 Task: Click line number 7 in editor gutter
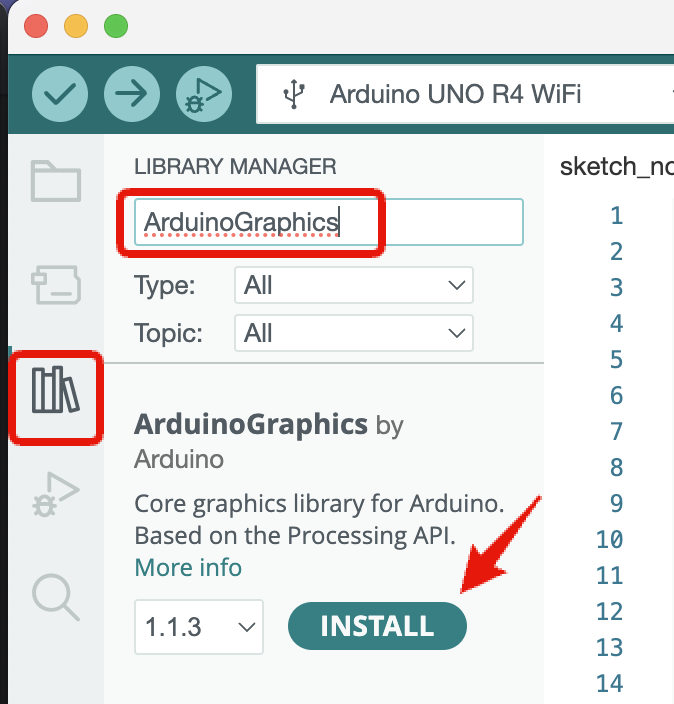point(617,431)
